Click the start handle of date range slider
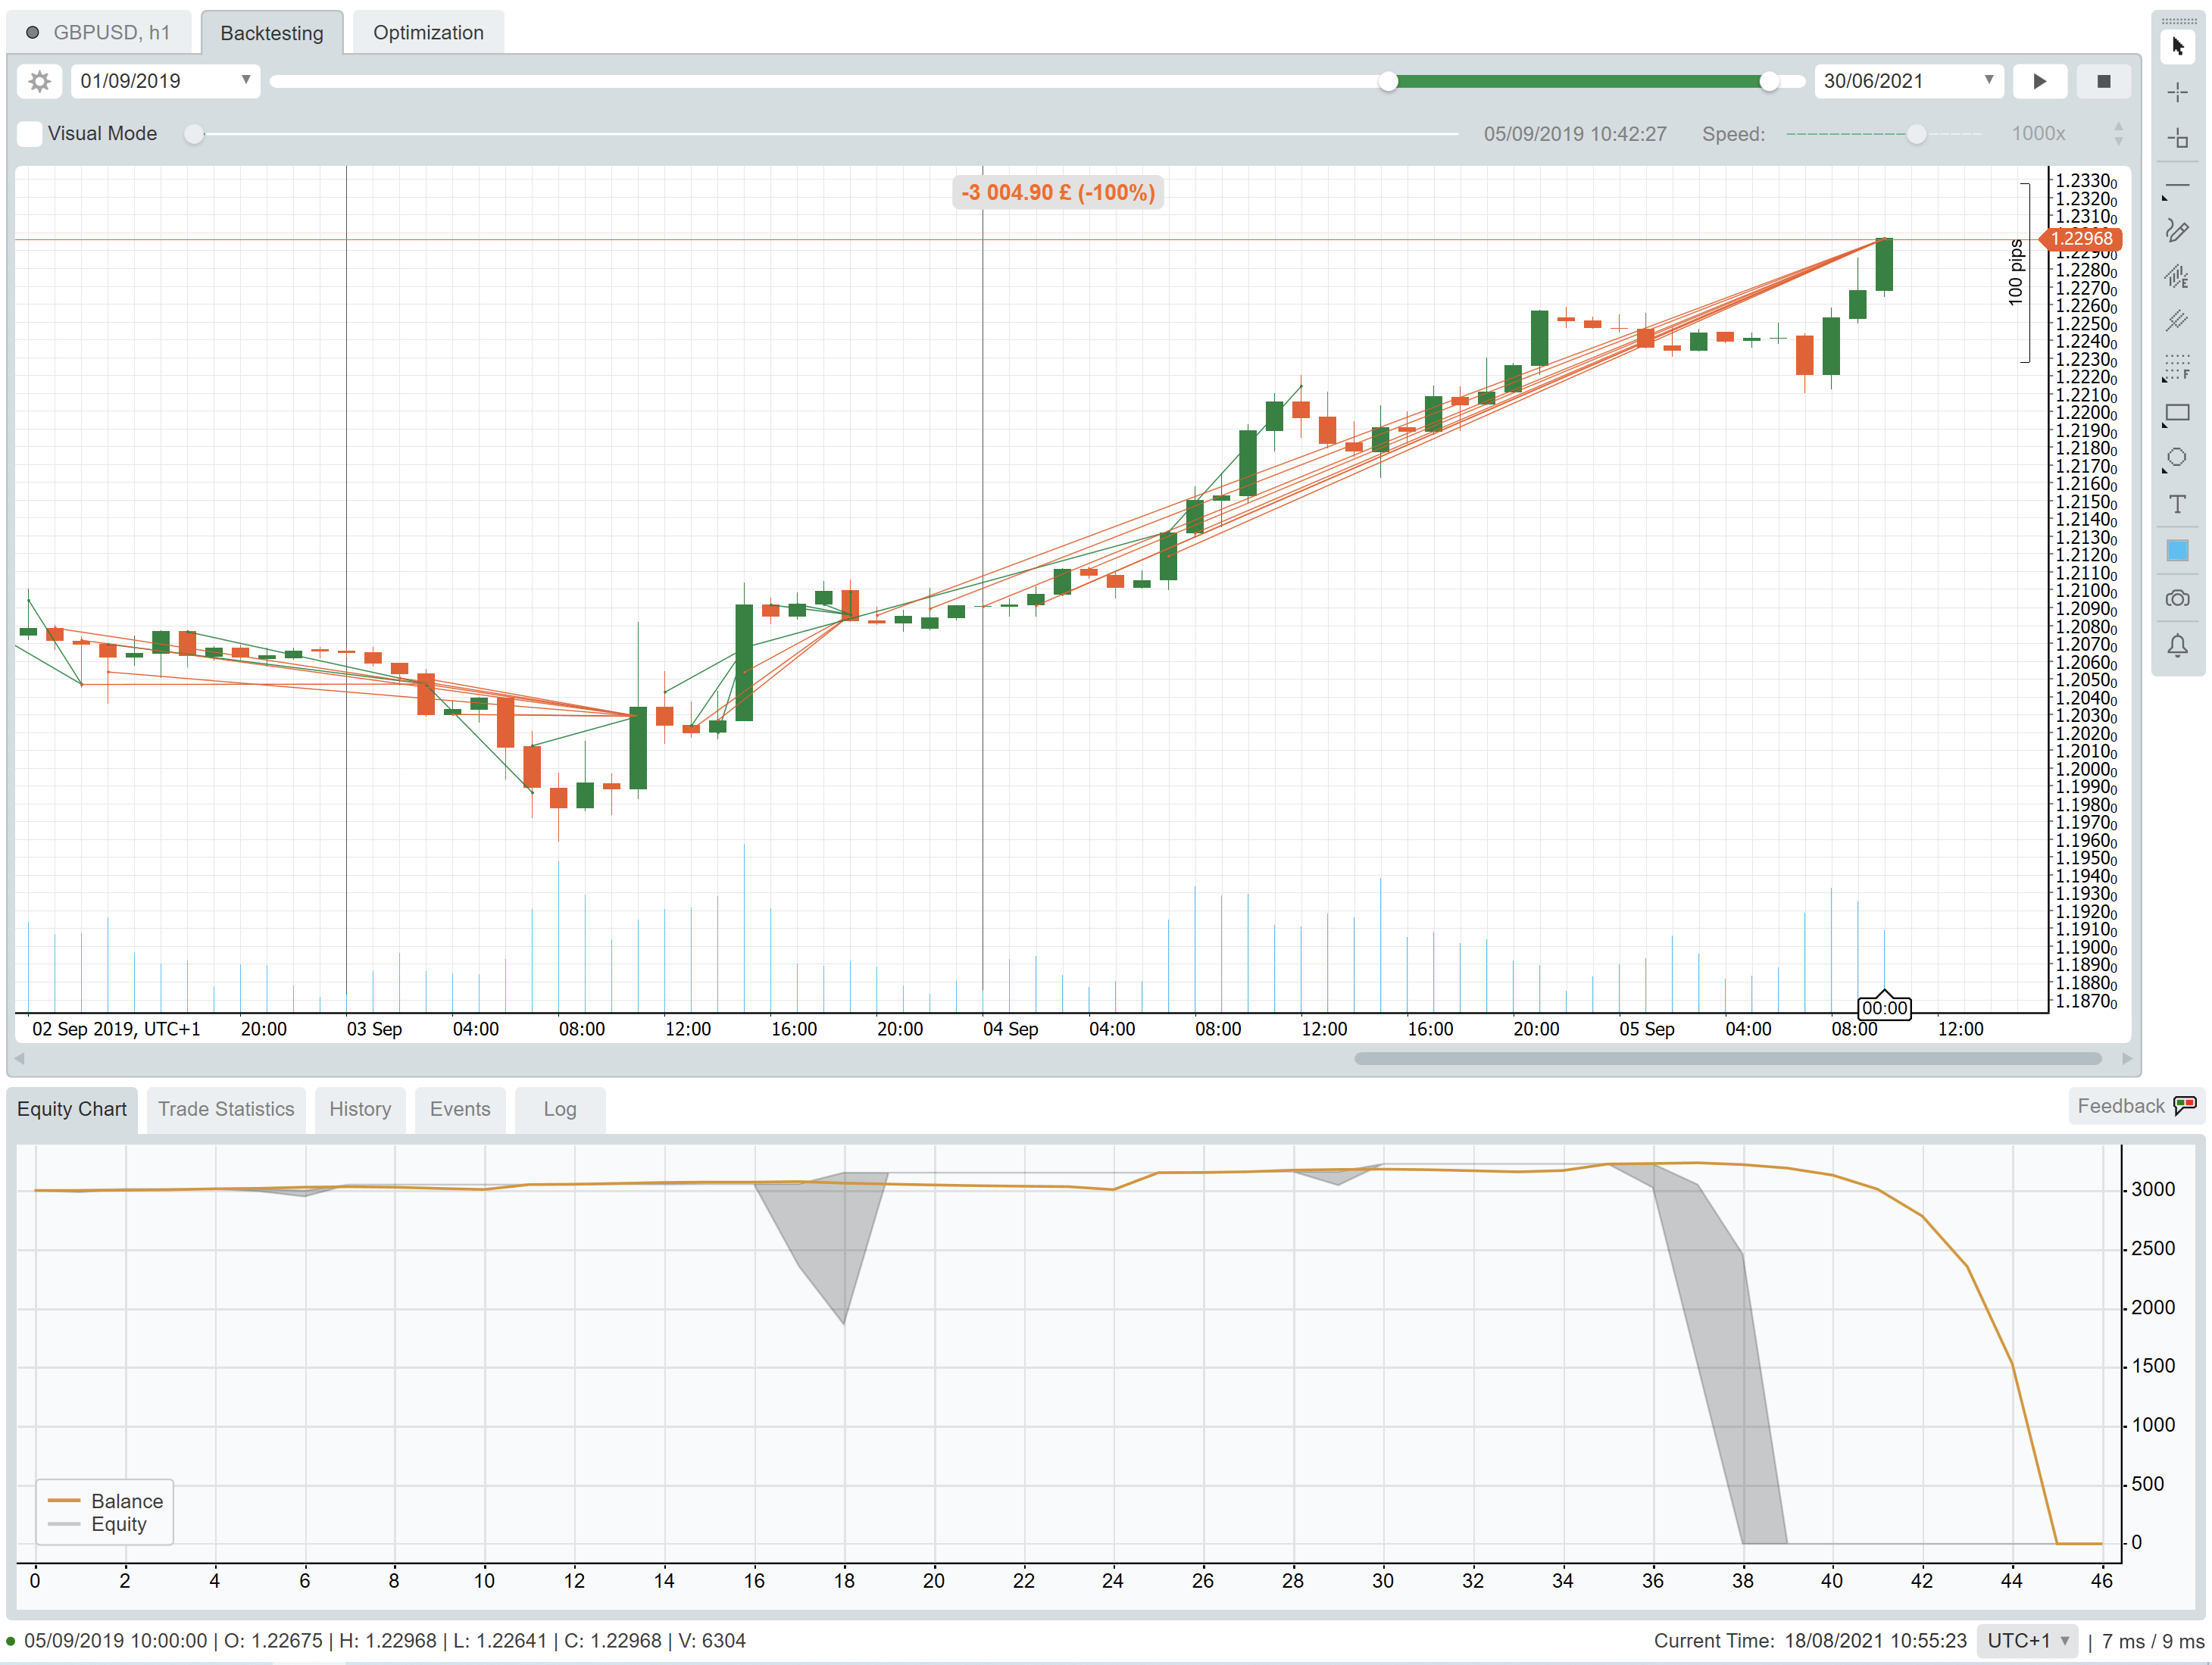 click(x=1388, y=81)
